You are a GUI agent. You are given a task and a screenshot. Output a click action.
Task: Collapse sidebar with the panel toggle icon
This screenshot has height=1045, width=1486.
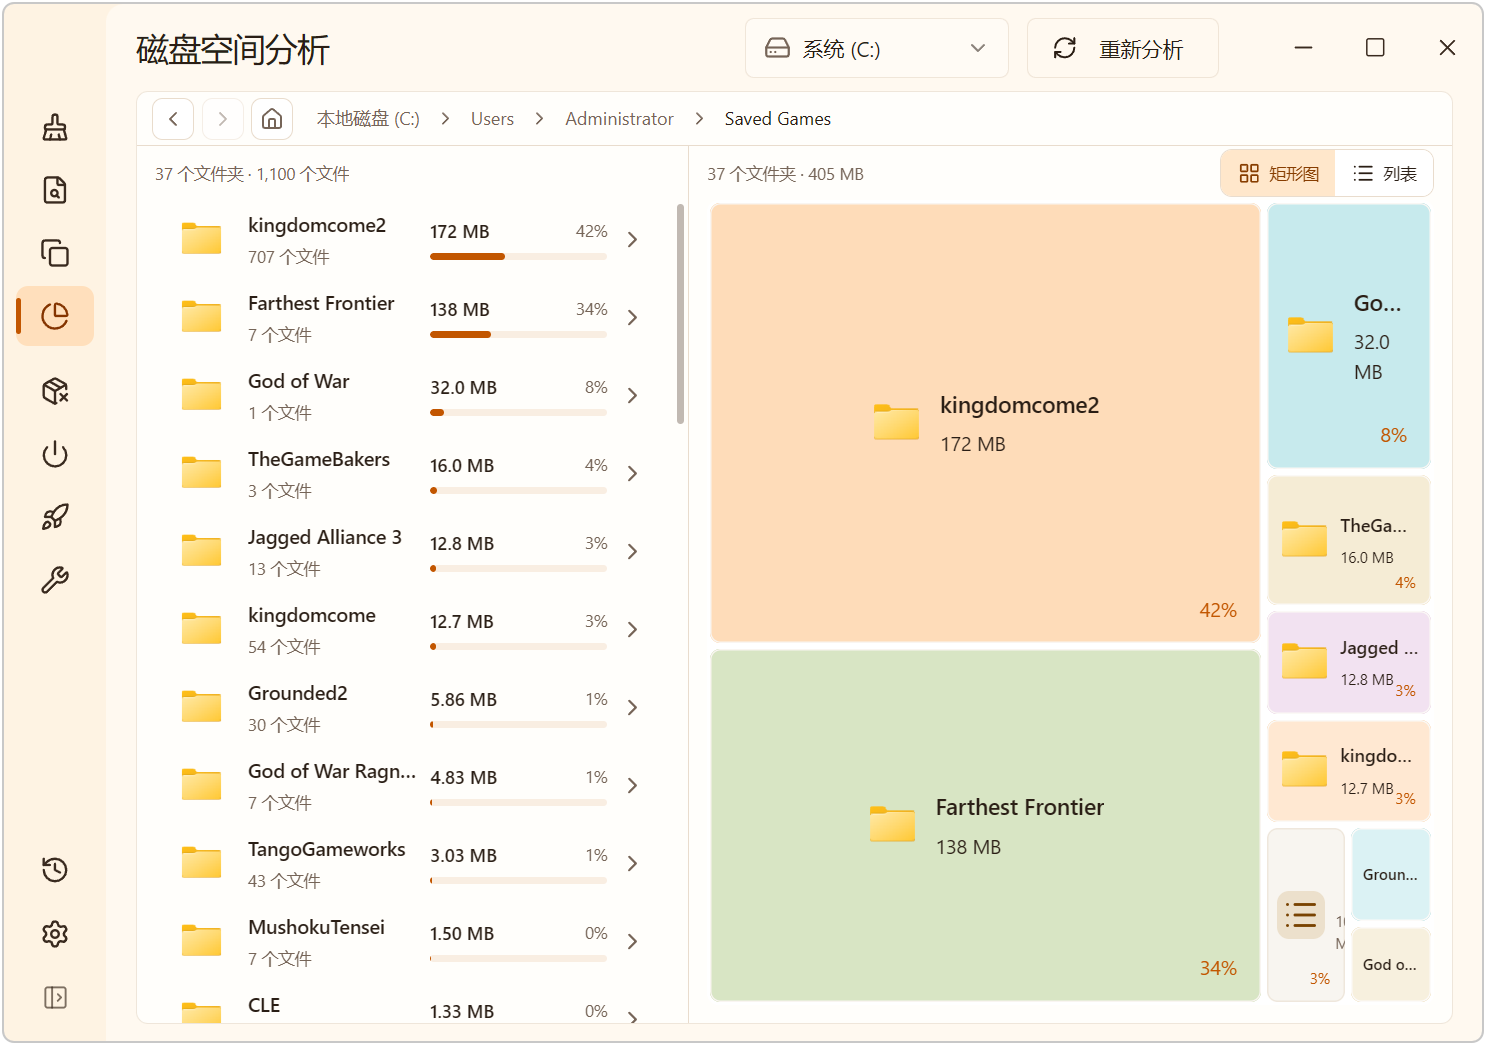(55, 997)
